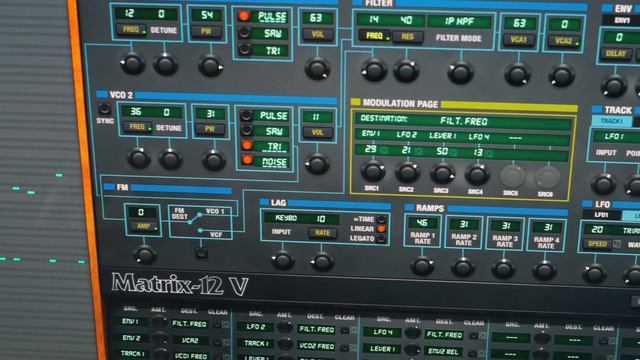Click VCO 2 frequency value 36
The image size is (640, 360).
136,111
